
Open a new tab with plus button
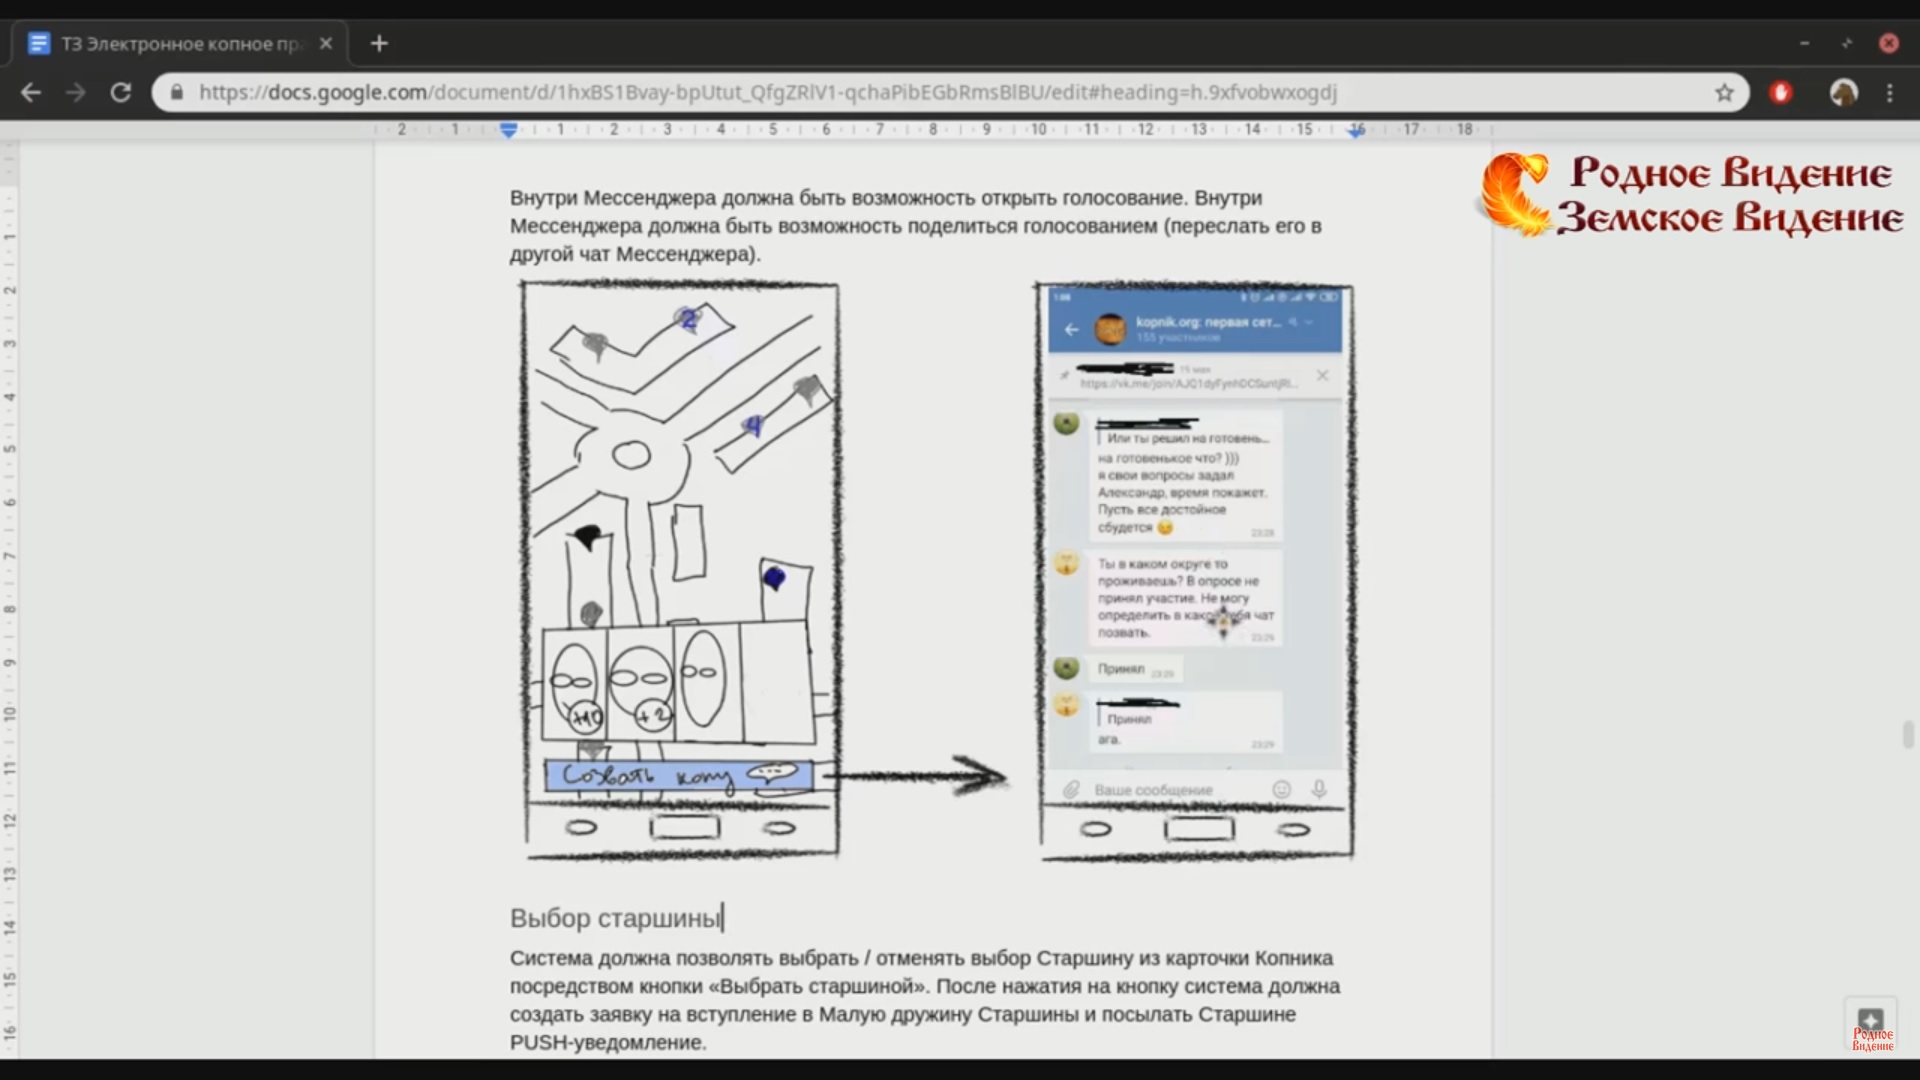379,43
